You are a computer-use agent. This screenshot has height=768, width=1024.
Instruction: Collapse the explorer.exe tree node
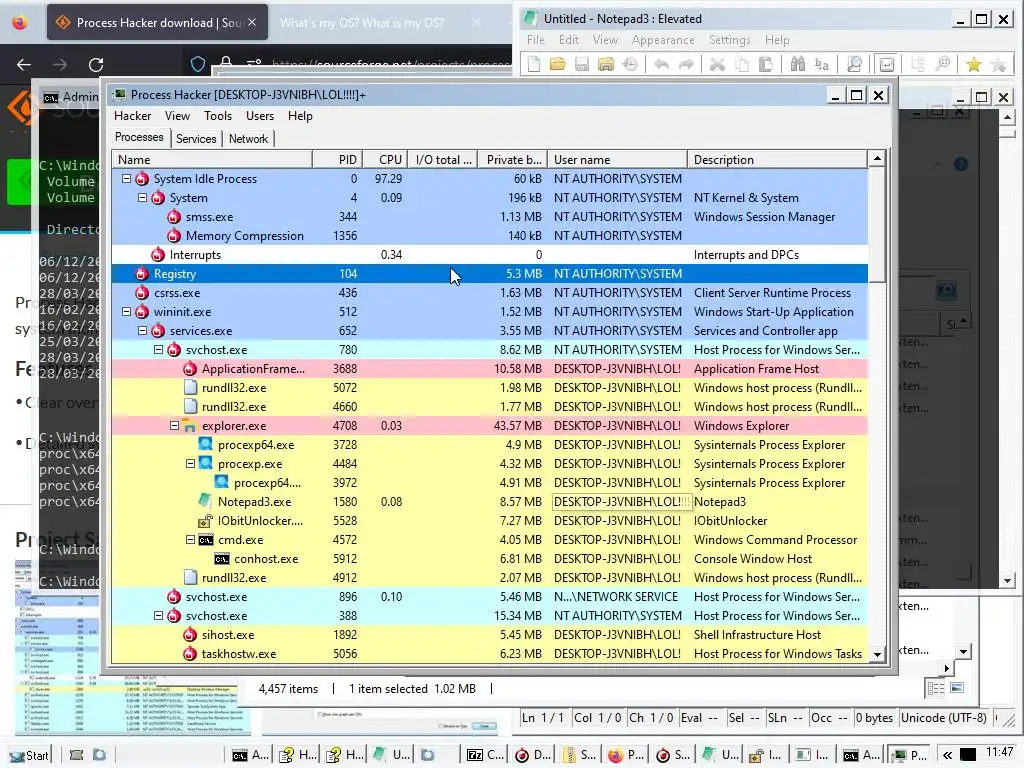[174, 425]
